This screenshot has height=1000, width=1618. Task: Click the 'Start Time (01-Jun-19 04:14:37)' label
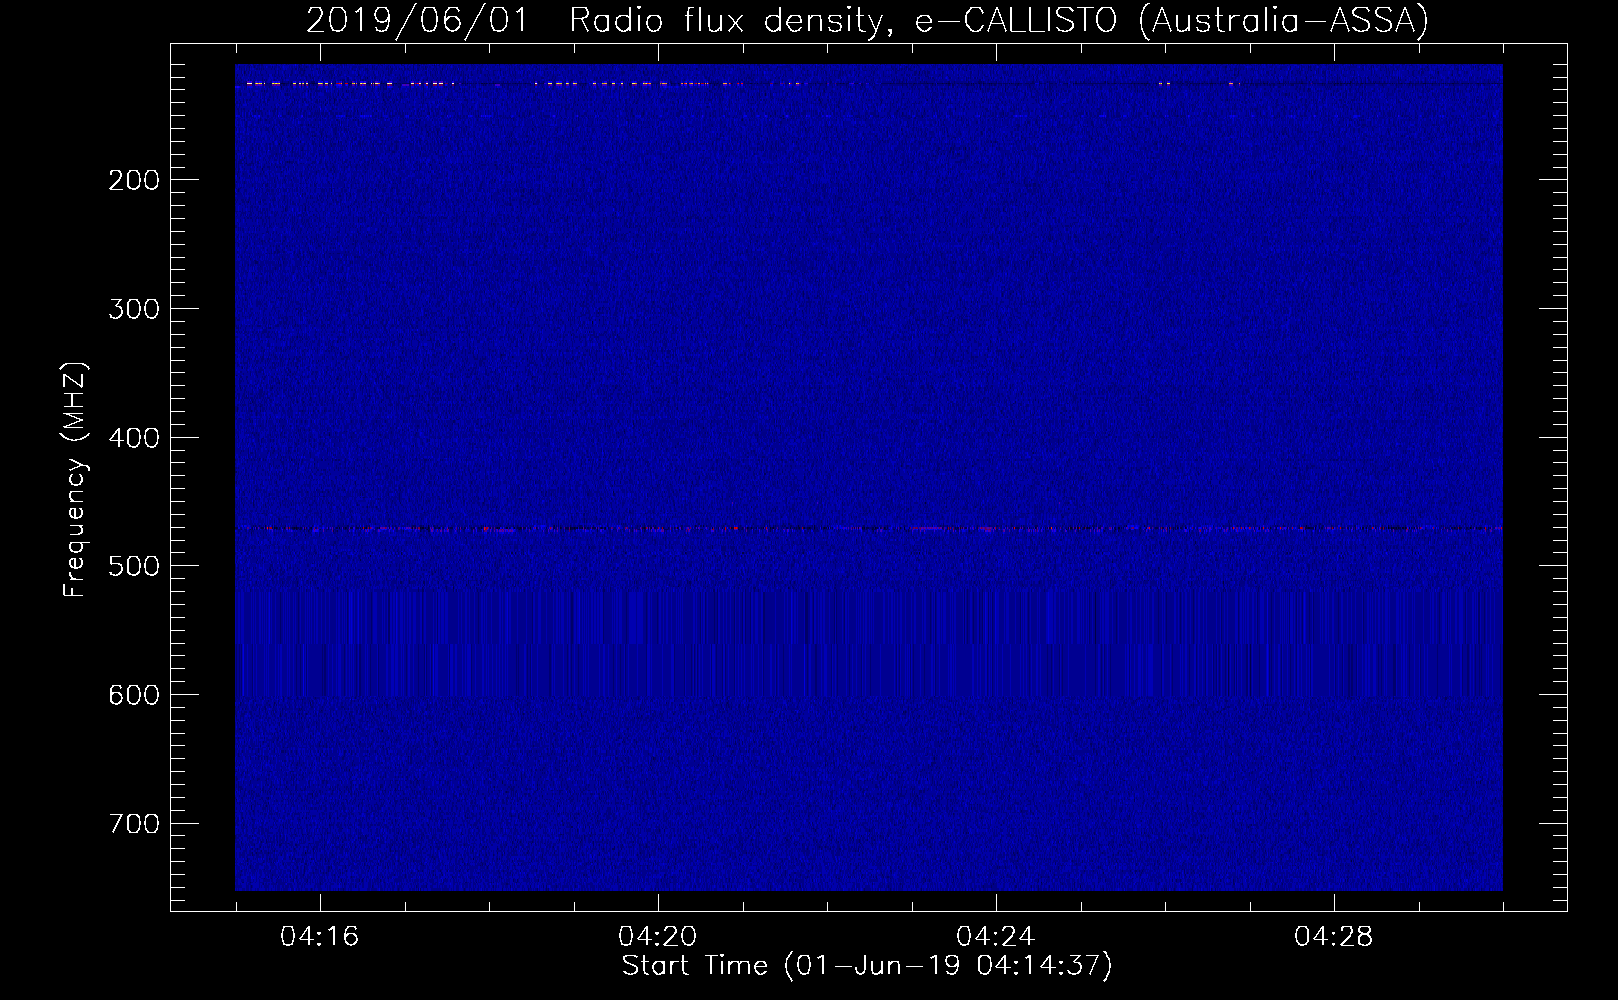click(867, 966)
